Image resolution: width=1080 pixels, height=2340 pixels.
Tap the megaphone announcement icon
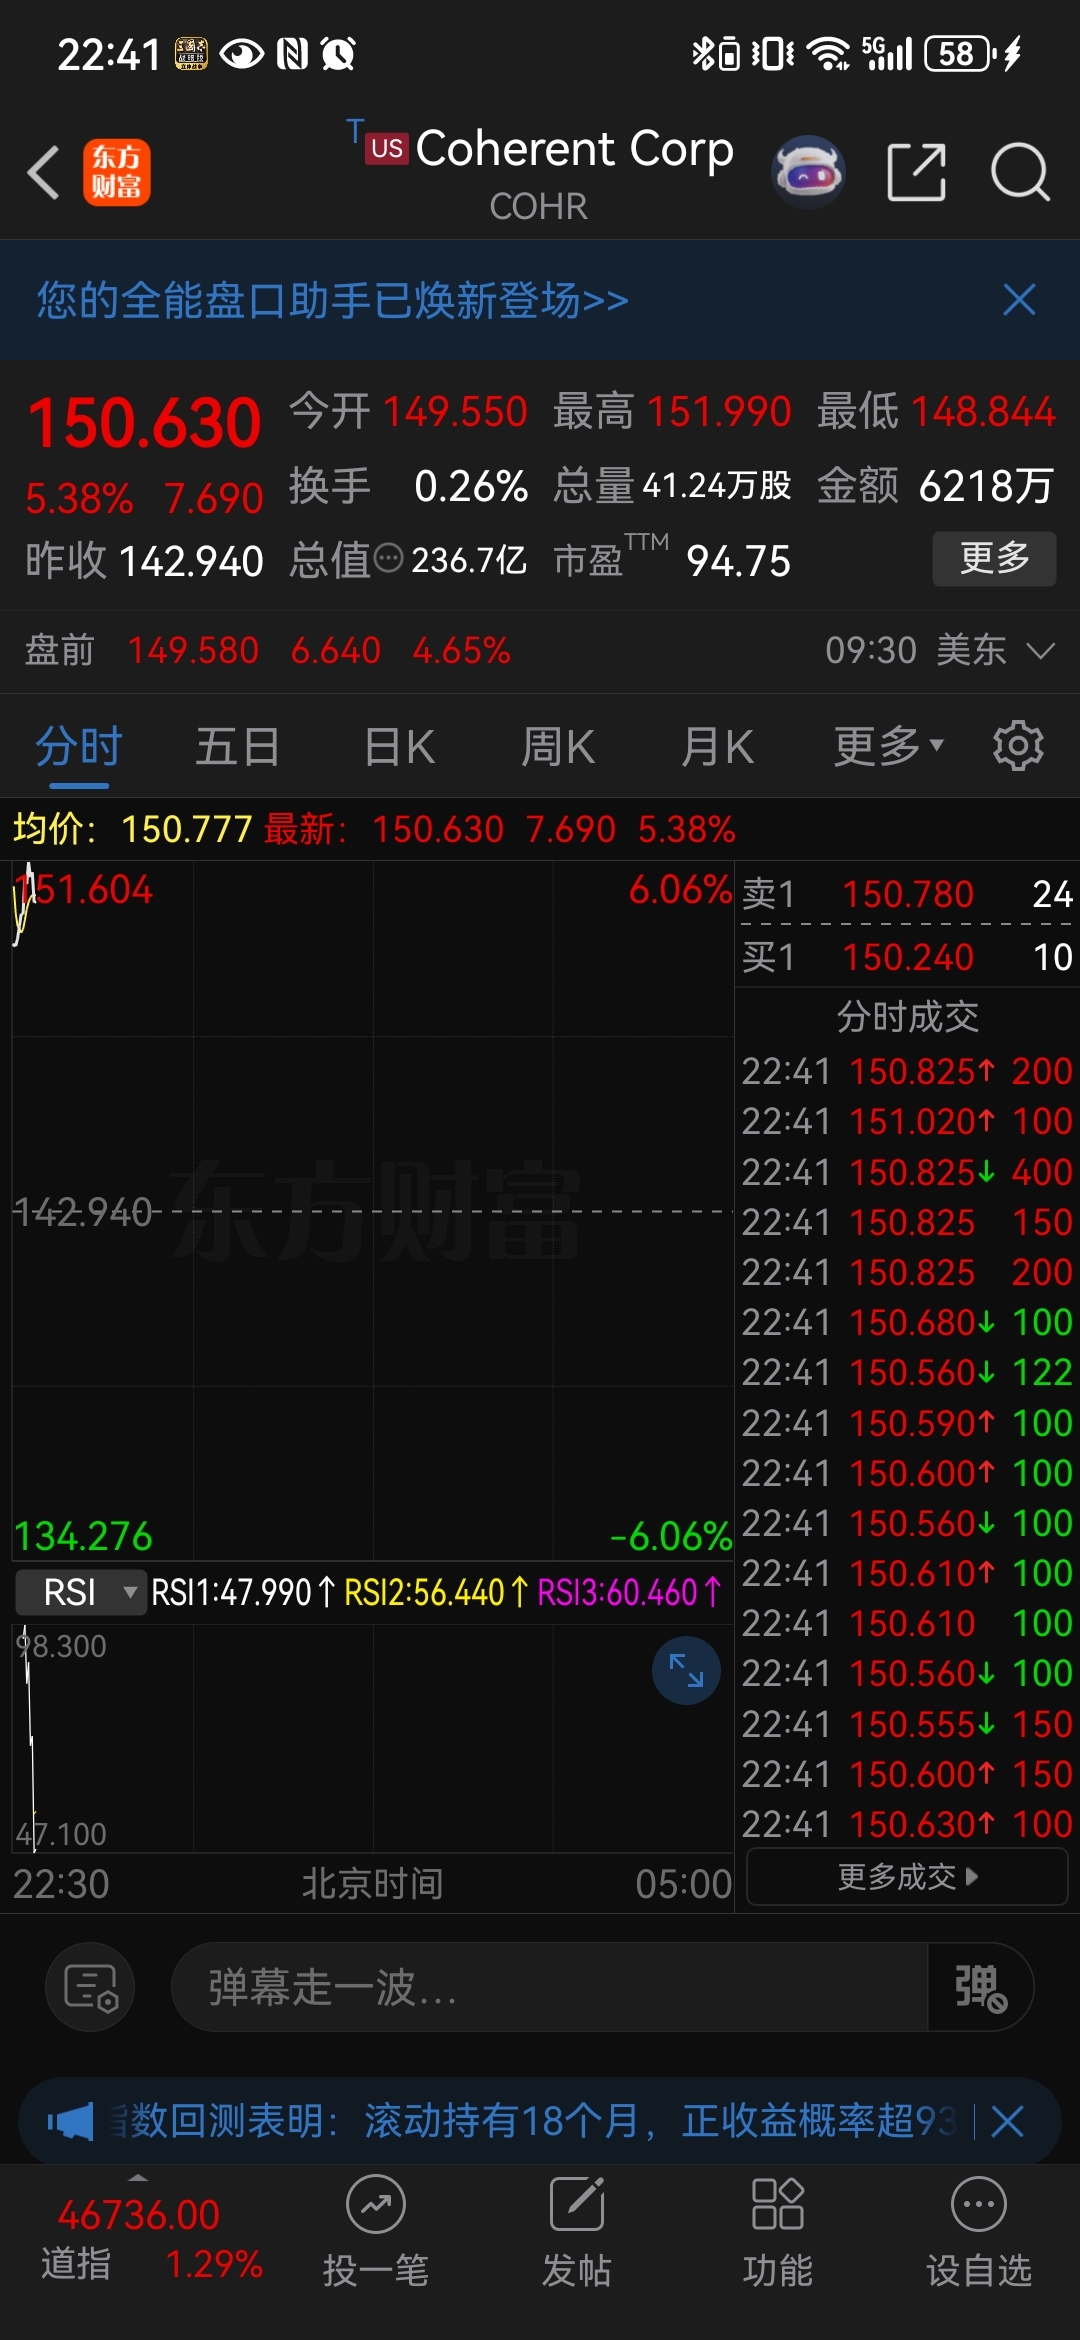(x=70, y=2120)
